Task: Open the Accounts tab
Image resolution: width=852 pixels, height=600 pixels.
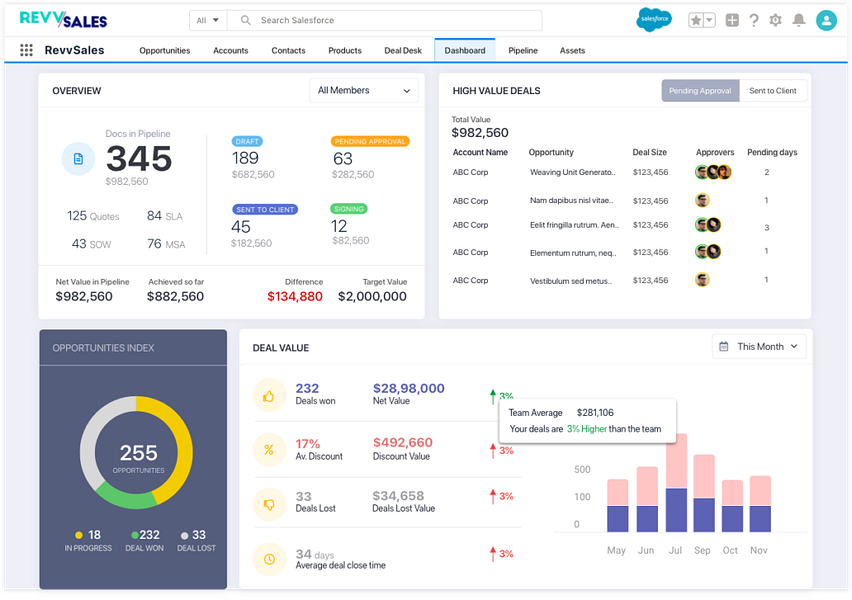Action: [x=230, y=51]
